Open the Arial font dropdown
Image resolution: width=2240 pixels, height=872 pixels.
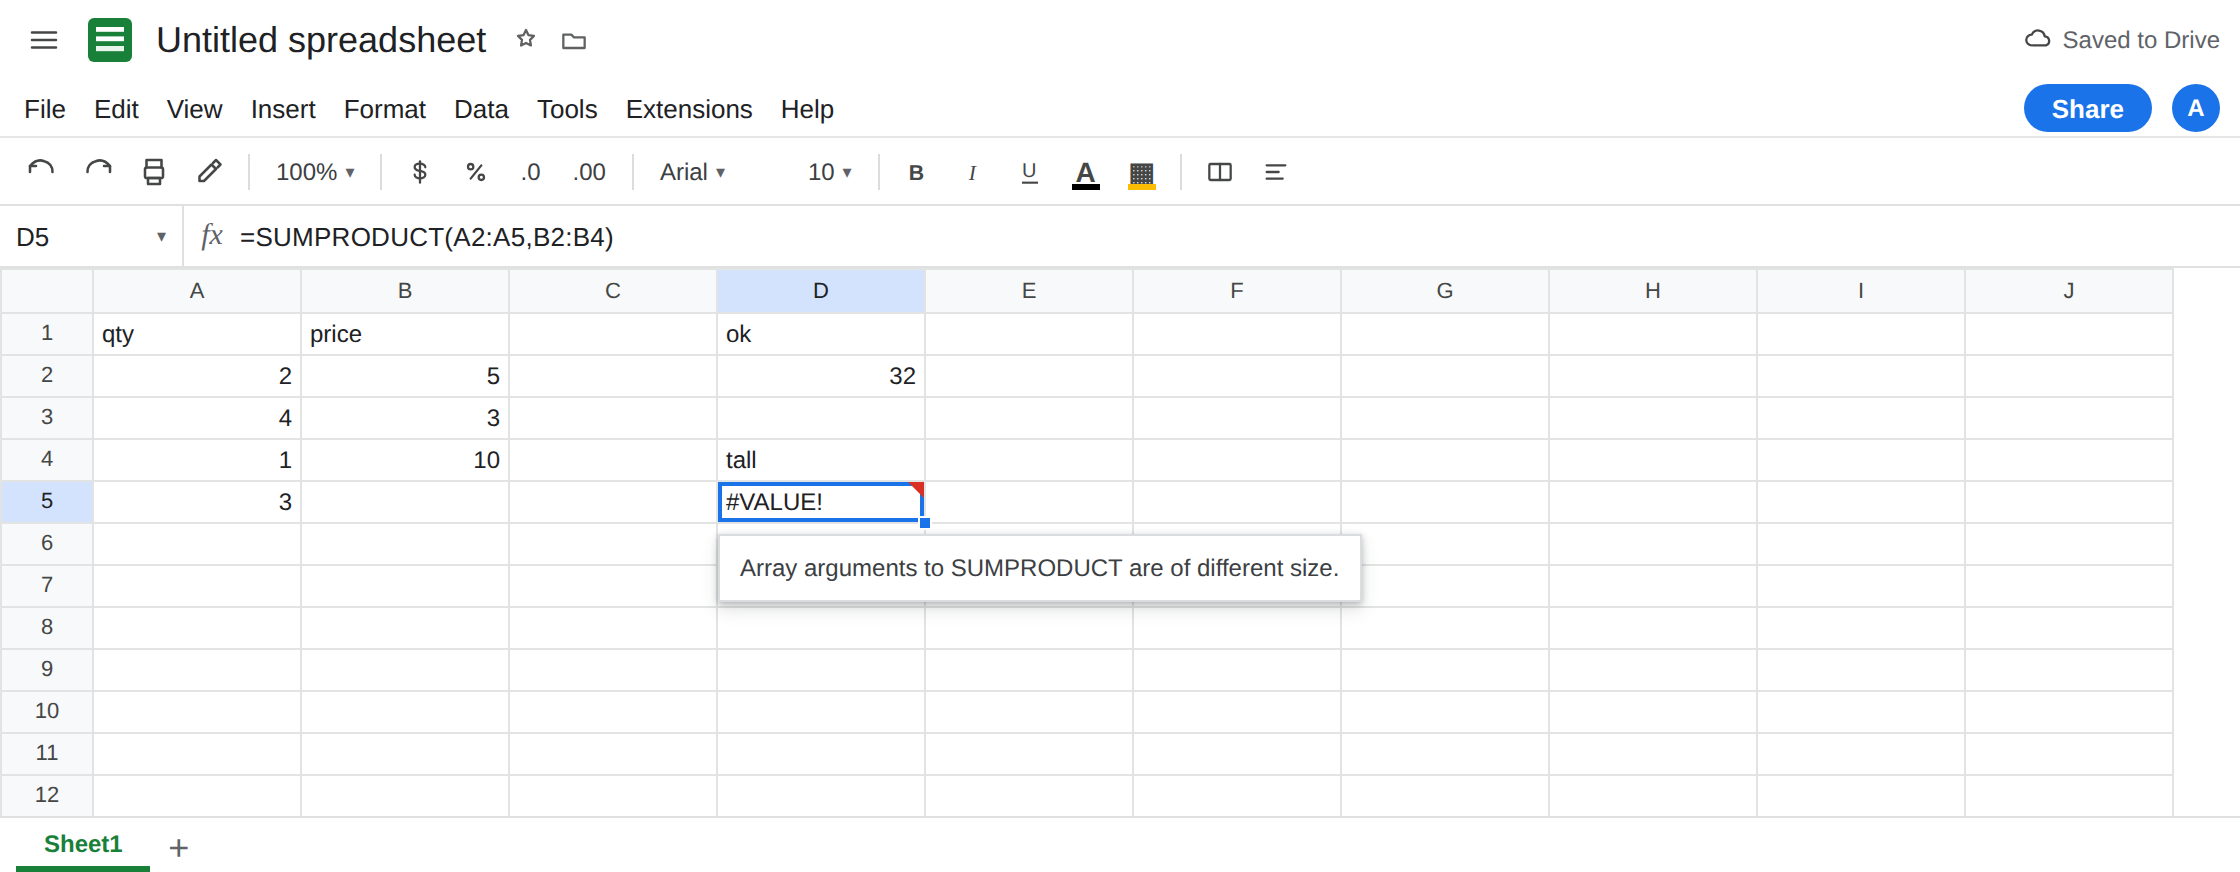pyautogui.click(x=692, y=172)
